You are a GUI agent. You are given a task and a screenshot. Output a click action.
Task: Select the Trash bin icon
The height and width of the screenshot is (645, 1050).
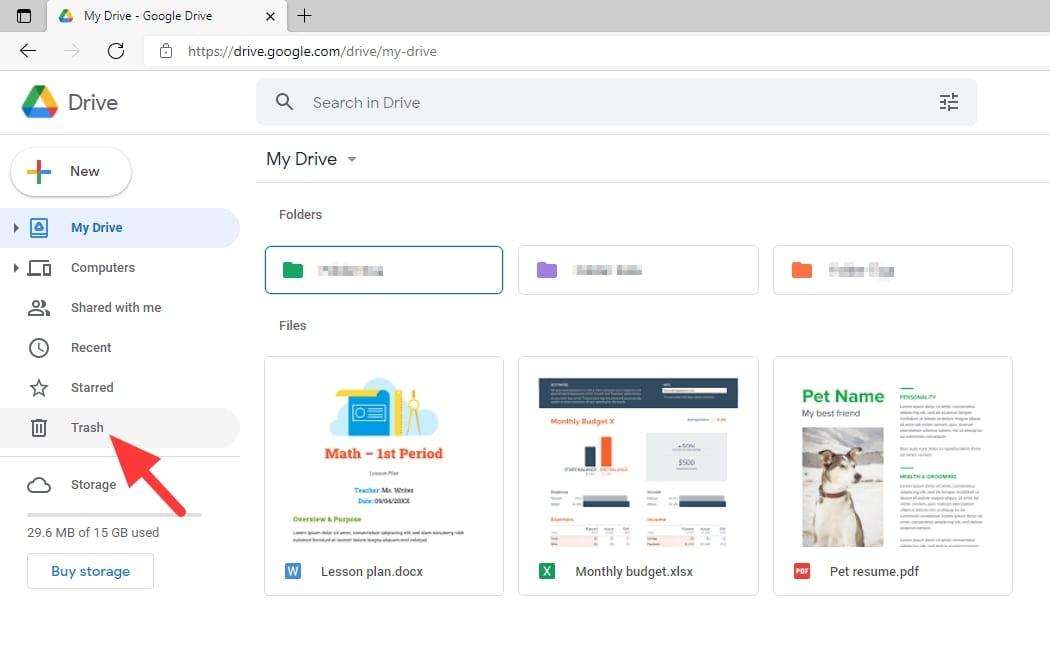(x=38, y=427)
